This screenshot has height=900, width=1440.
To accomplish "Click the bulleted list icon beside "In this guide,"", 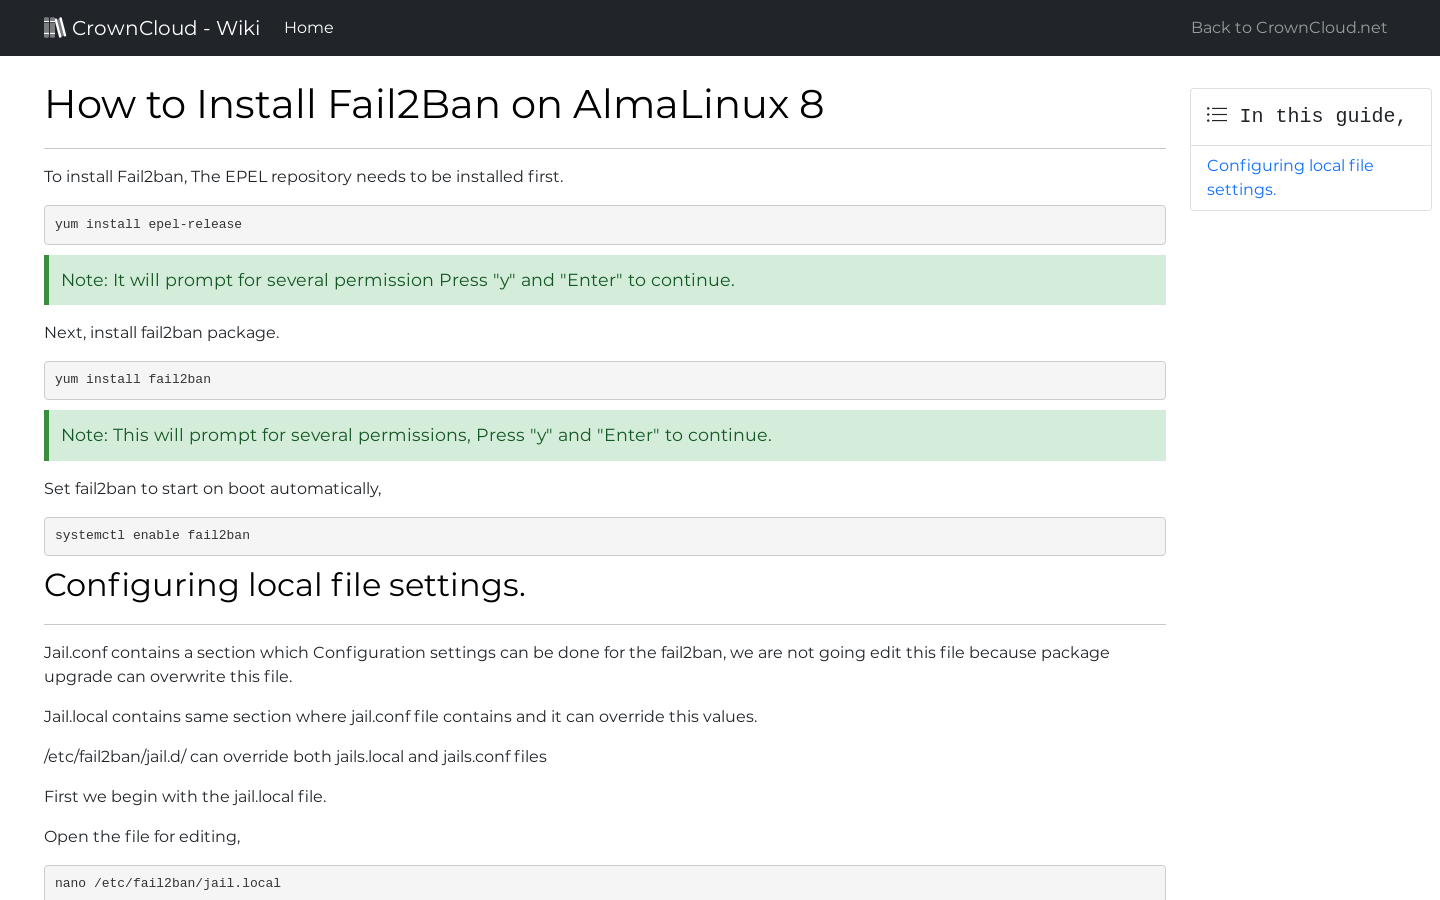I will (x=1216, y=114).
